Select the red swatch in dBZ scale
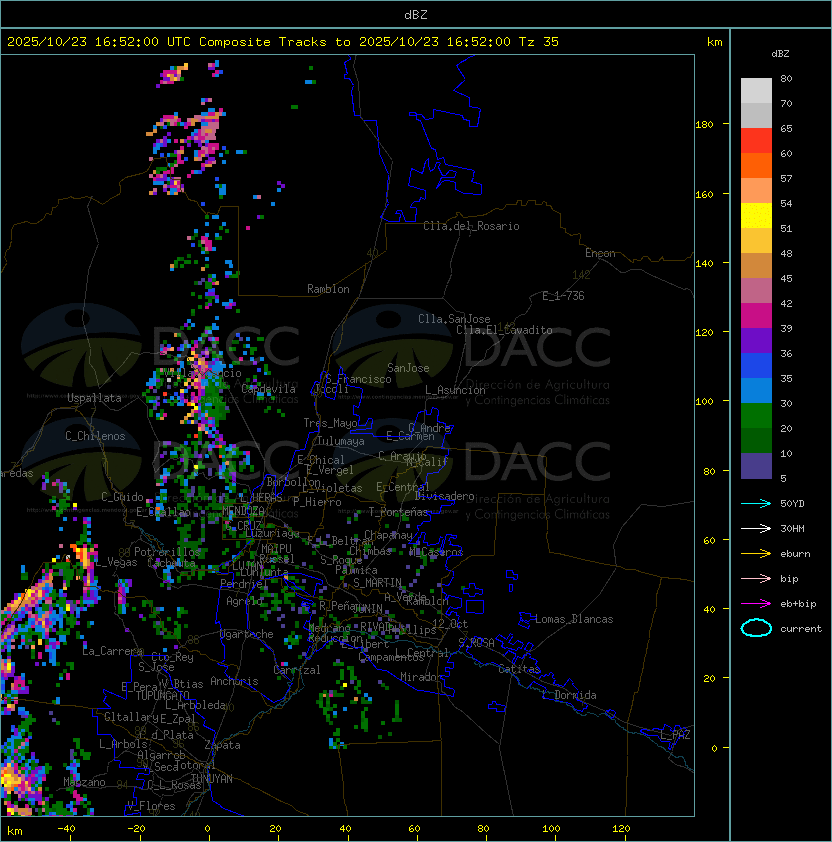Image resolution: width=832 pixels, height=842 pixels. click(x=756, y=141)
